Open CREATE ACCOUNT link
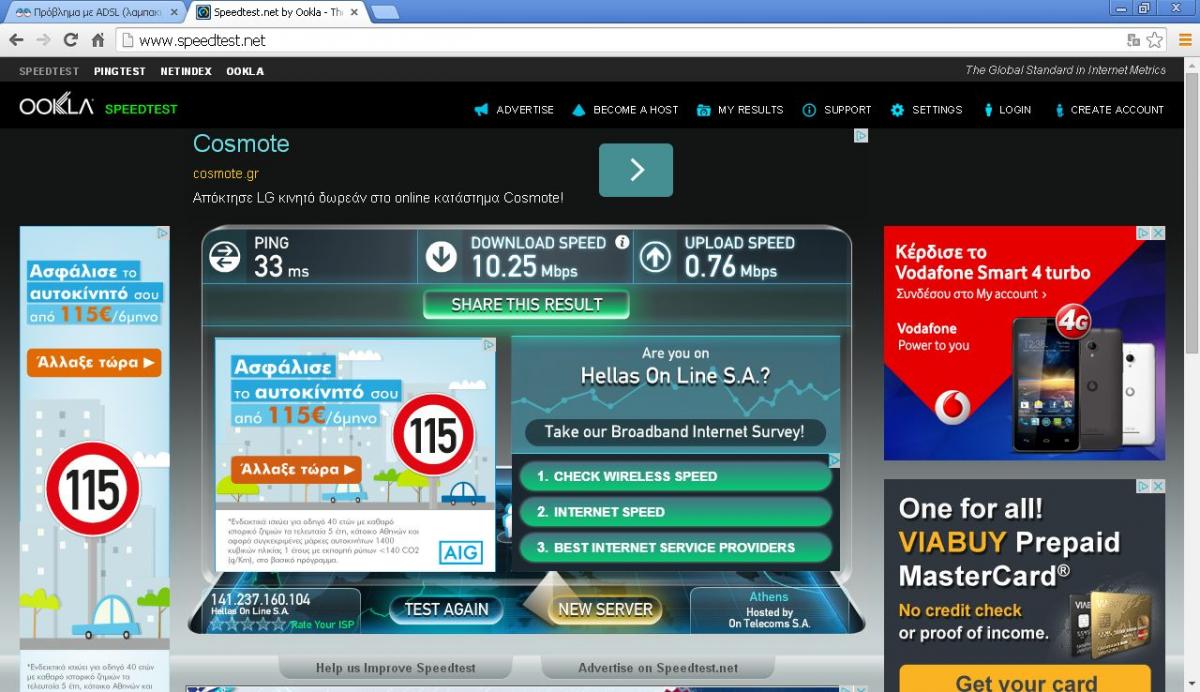The width and height of the screenshot is (1200, 692). click(1117, 110)
